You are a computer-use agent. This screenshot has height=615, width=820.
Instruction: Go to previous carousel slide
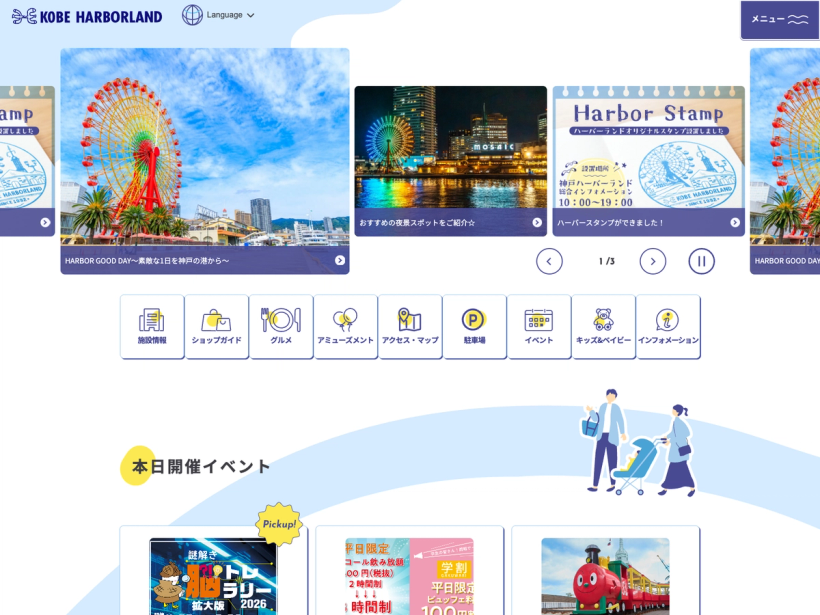tap(549, 261)
